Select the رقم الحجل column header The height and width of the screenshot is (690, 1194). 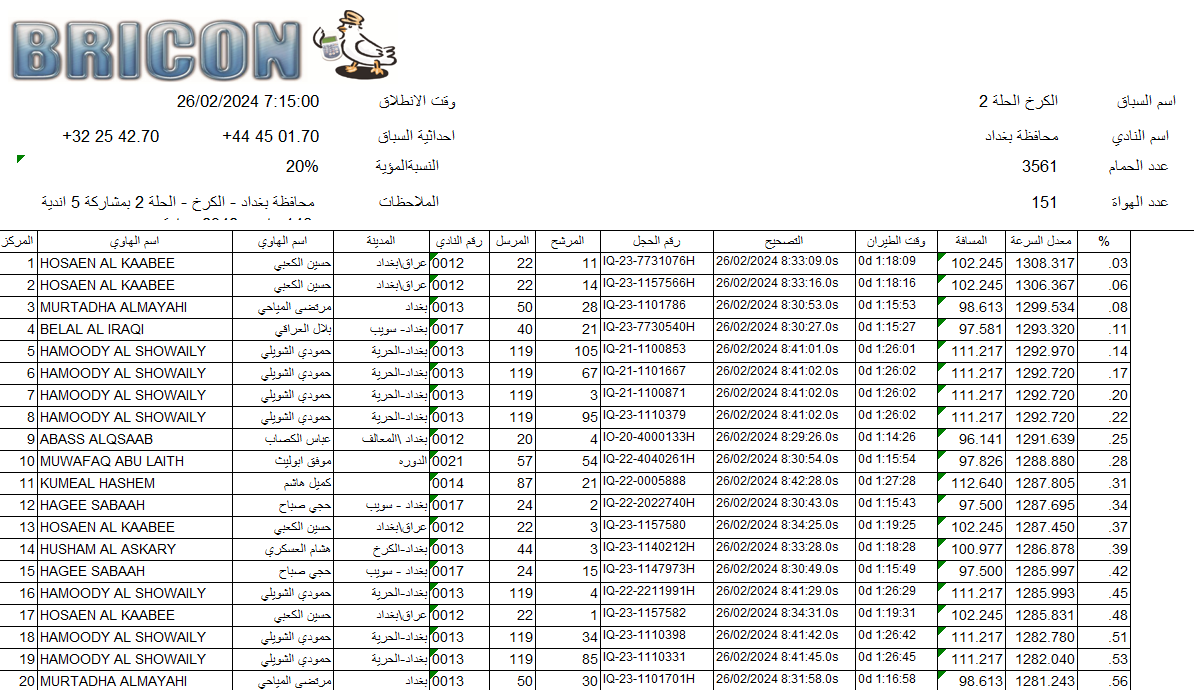click(x=656, y=241)
